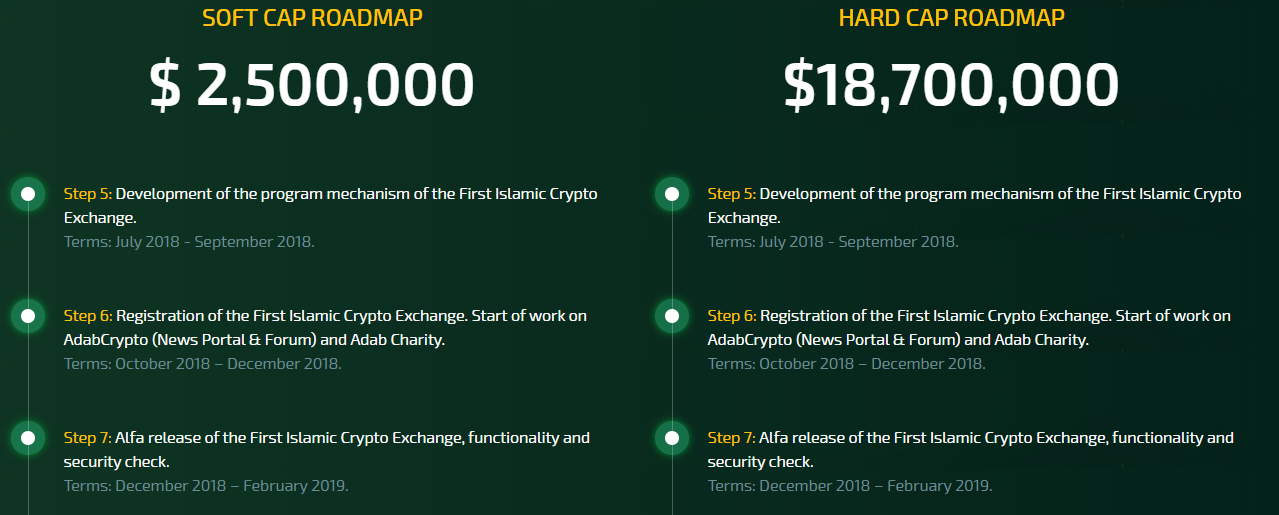Image resolution: width=1279 pixels, height=515 pixels.
Task: Click Hard Cap terms December 2018 – February 2019
Action: [x=850, y=486]
